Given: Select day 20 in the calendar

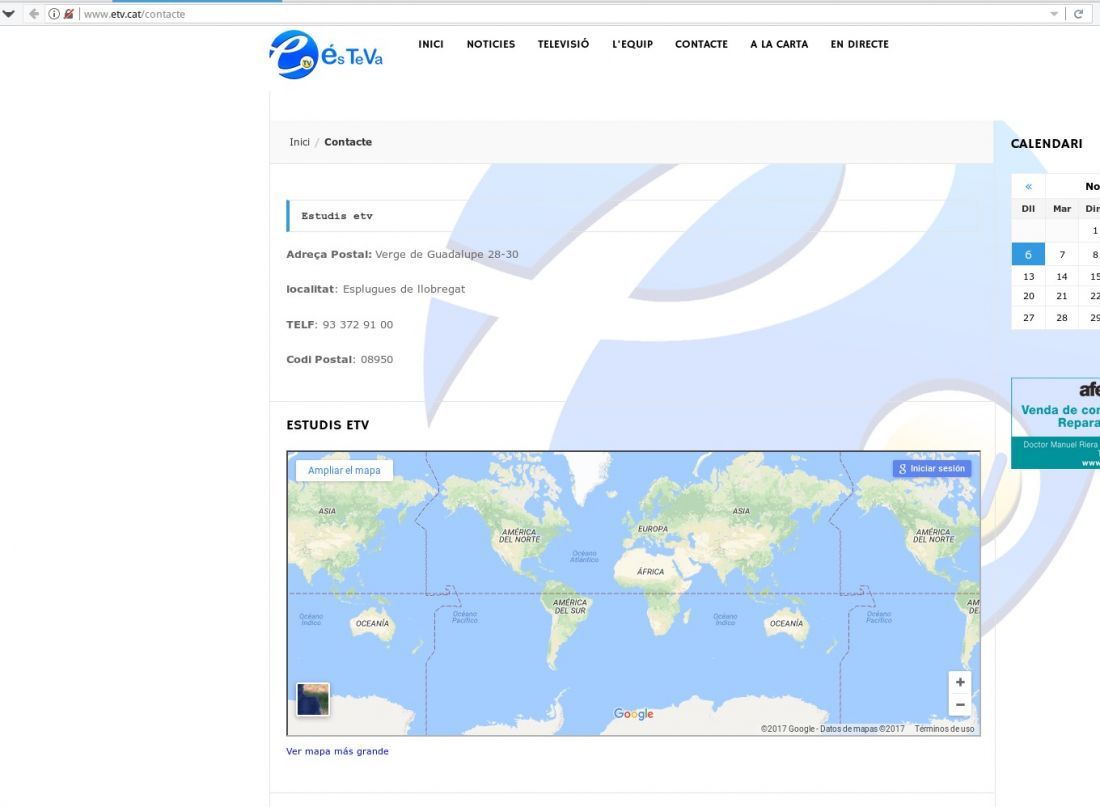Looking at the screenshot, I should point(1028,296).
